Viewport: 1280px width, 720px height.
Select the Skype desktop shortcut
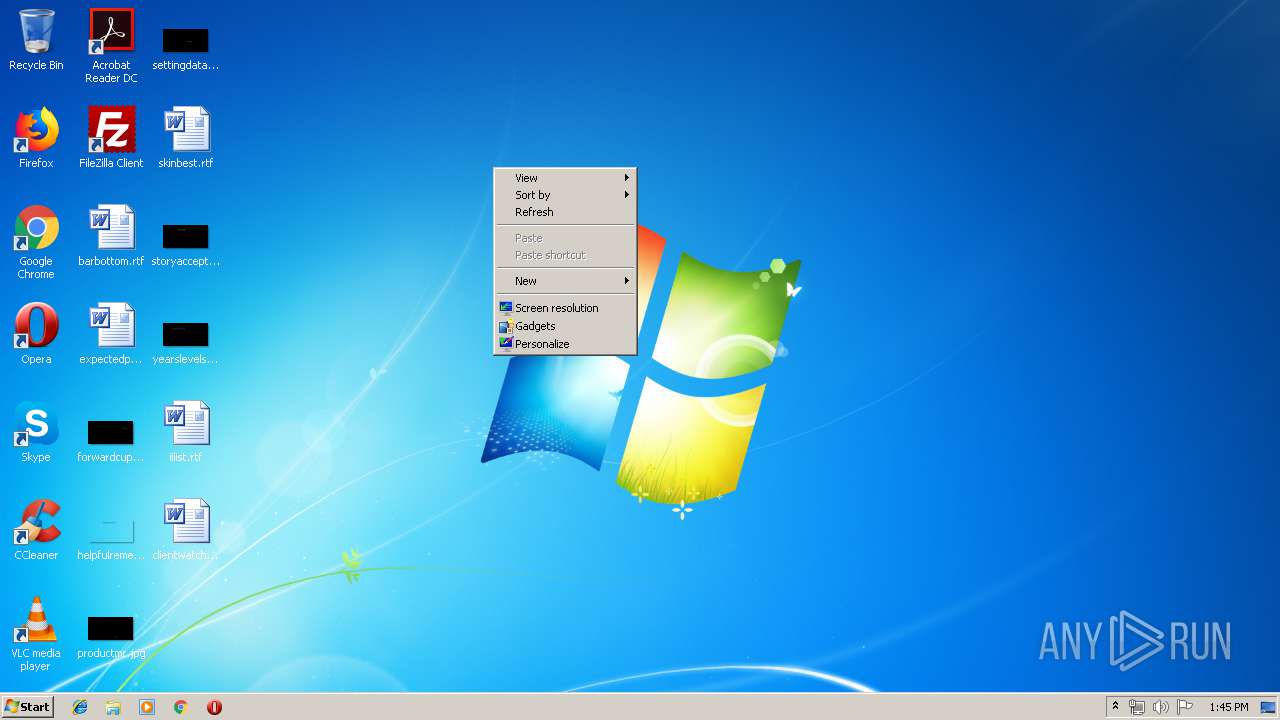point(36,432)
